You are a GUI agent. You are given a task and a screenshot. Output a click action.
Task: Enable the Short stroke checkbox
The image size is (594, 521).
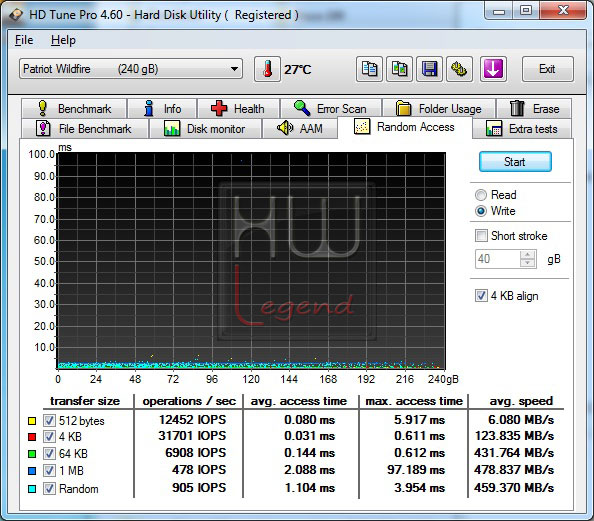click(481, 236)
